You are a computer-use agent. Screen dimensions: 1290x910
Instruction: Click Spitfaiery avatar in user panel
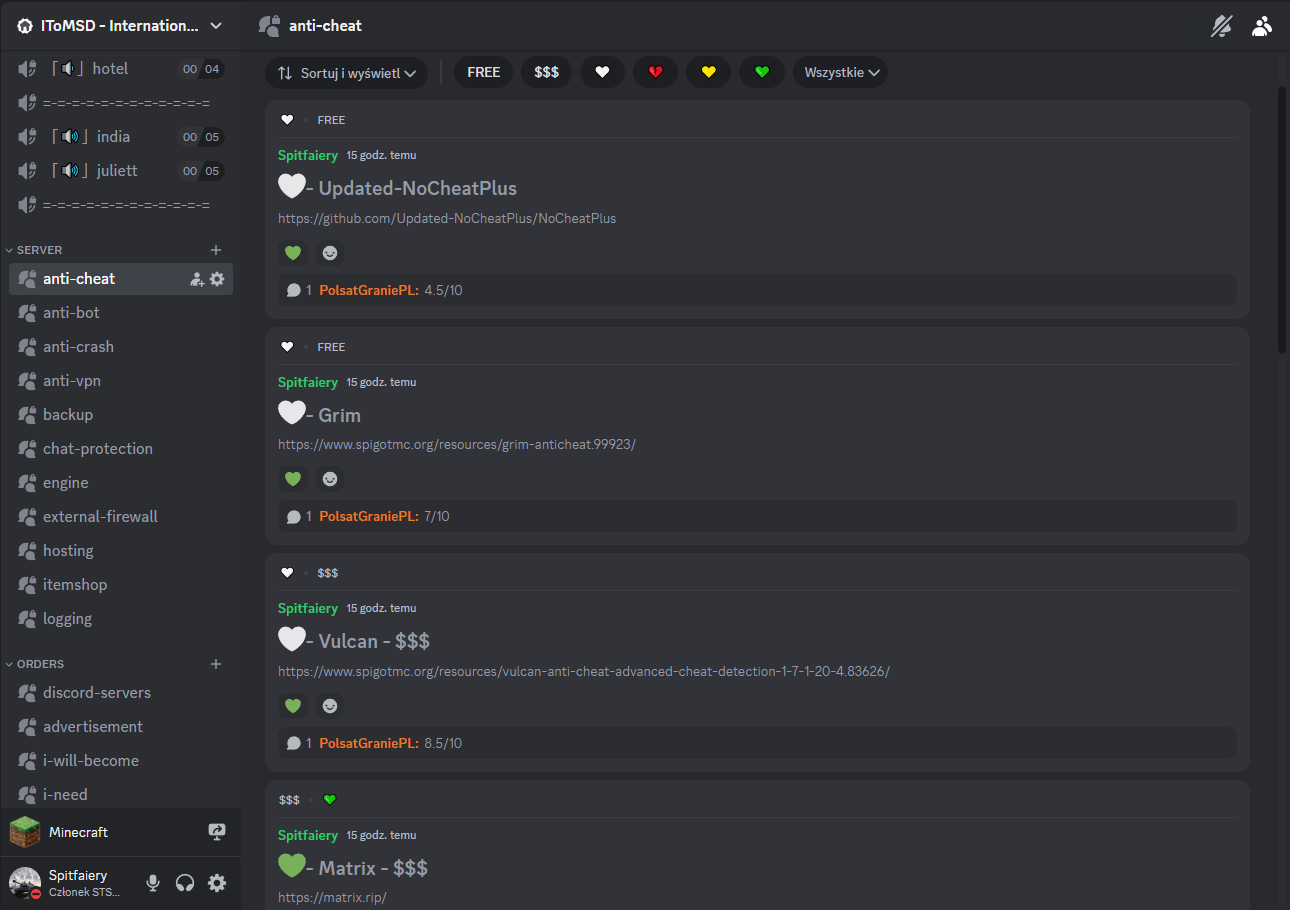(x=25, y=883)
